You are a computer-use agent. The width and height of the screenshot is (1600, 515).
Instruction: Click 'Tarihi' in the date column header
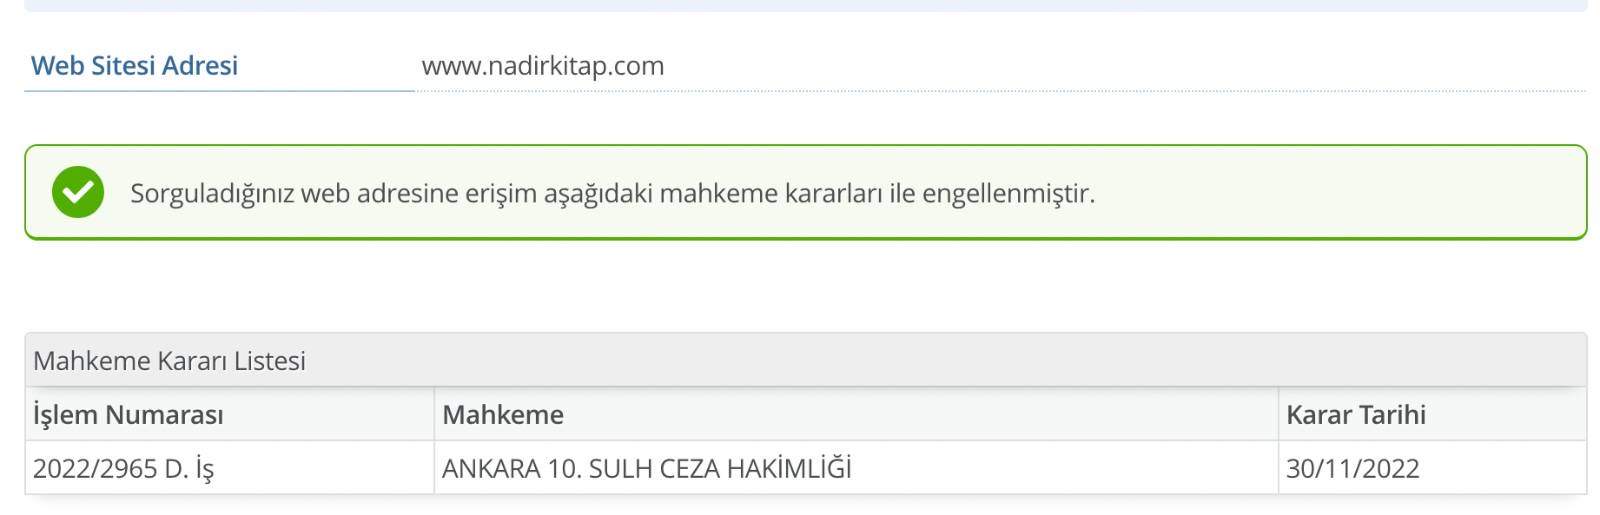point(1392,415)
